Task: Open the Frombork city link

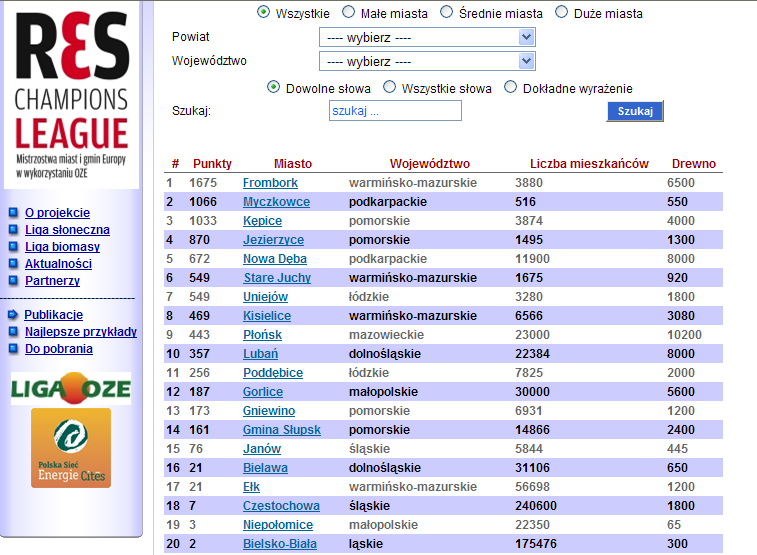Action: (x=270, y=183)
